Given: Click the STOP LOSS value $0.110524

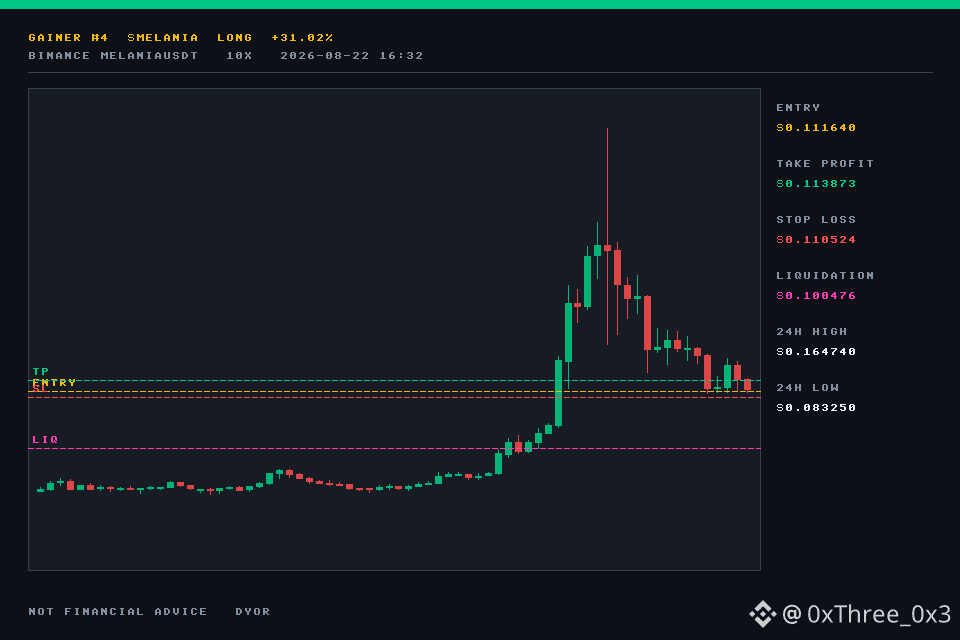Looking at the screenshot, I should (816, 239).
